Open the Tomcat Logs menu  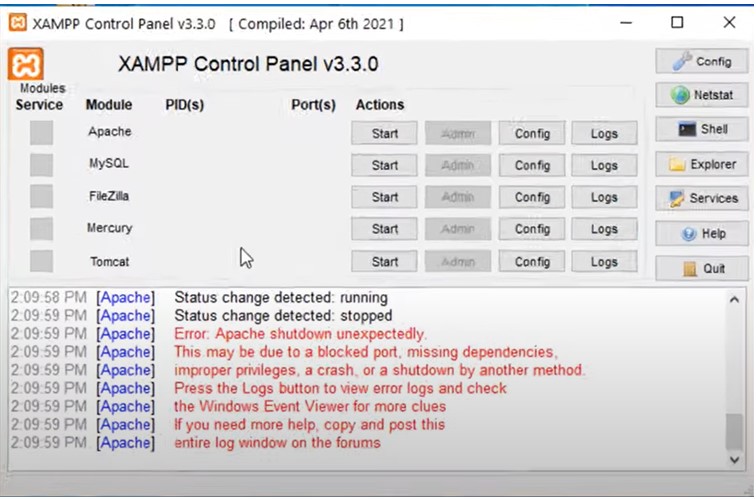tap(604, 261)
